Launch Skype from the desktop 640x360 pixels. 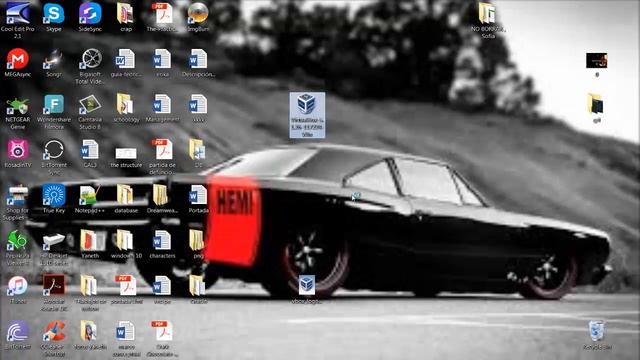pyautogui.click(x=54, y=17)
